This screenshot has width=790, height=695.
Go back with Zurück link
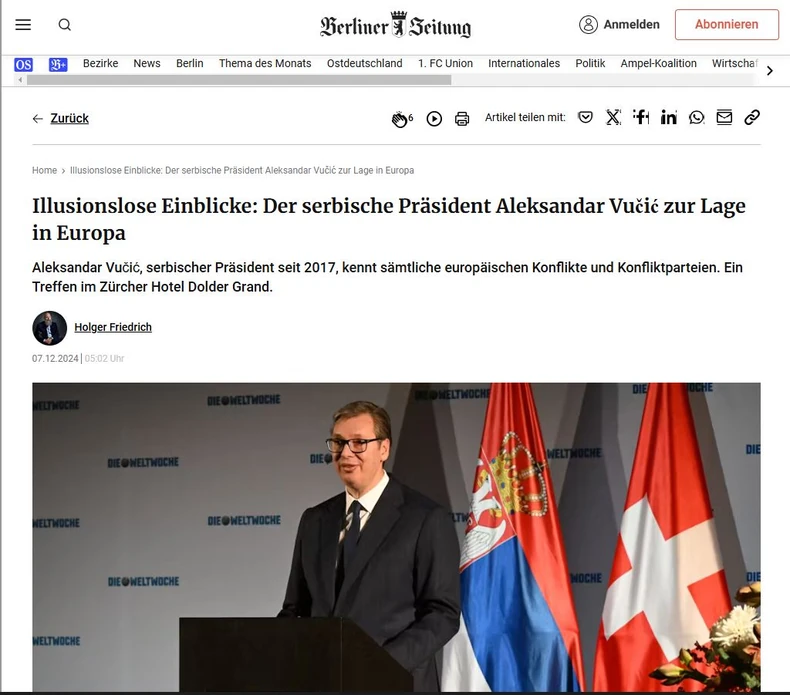coord(60,118)
